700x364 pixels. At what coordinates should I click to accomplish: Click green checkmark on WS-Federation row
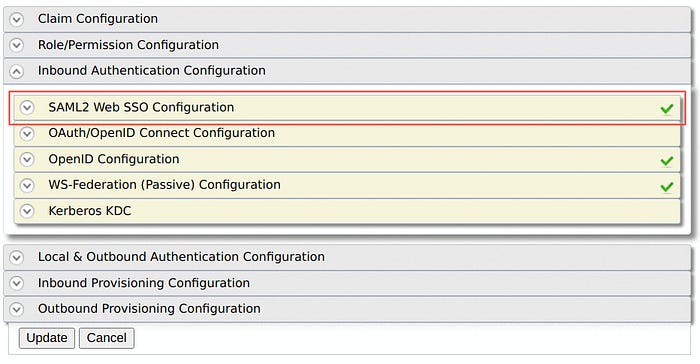click(667, 187)
